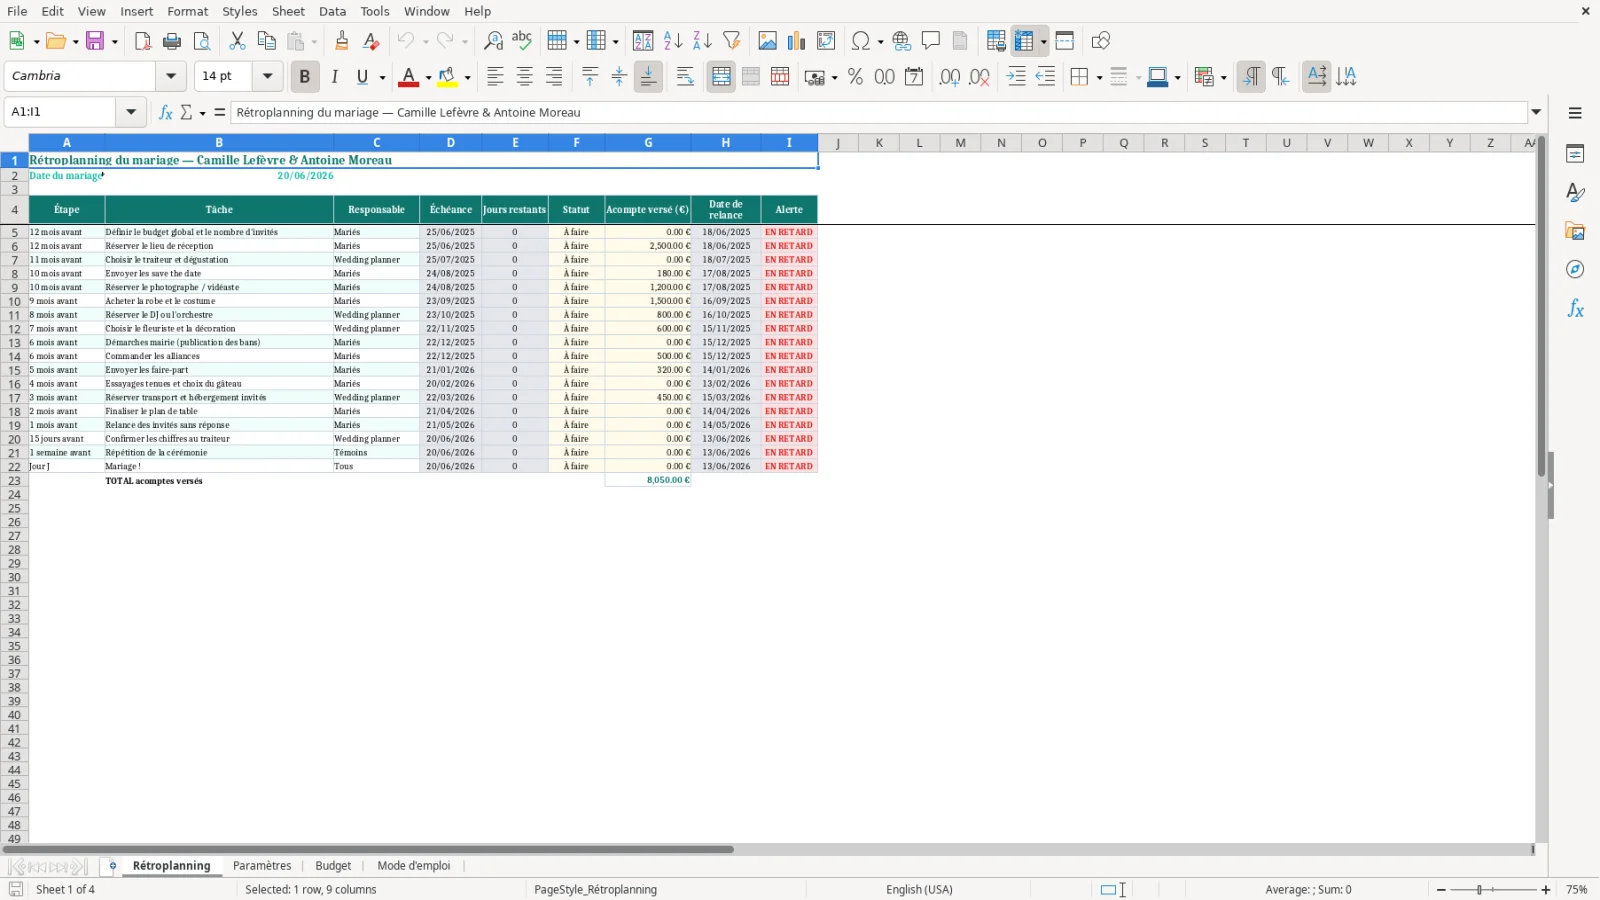
Task: Click column G header
Action: (648, 143)
